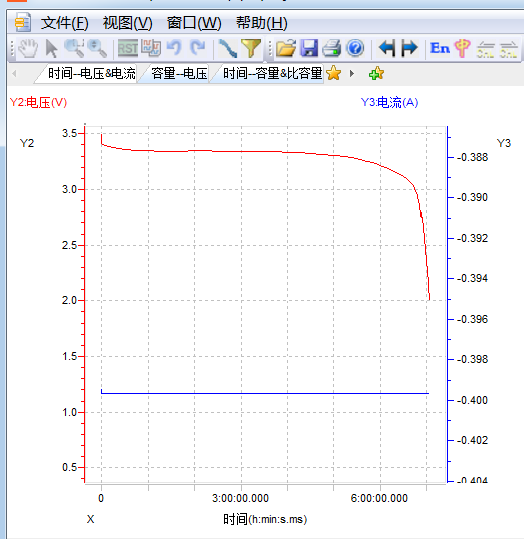Viewport: 524px width, 539px height.
Task: Click the undo arrow icon
Action: (174, 48)
